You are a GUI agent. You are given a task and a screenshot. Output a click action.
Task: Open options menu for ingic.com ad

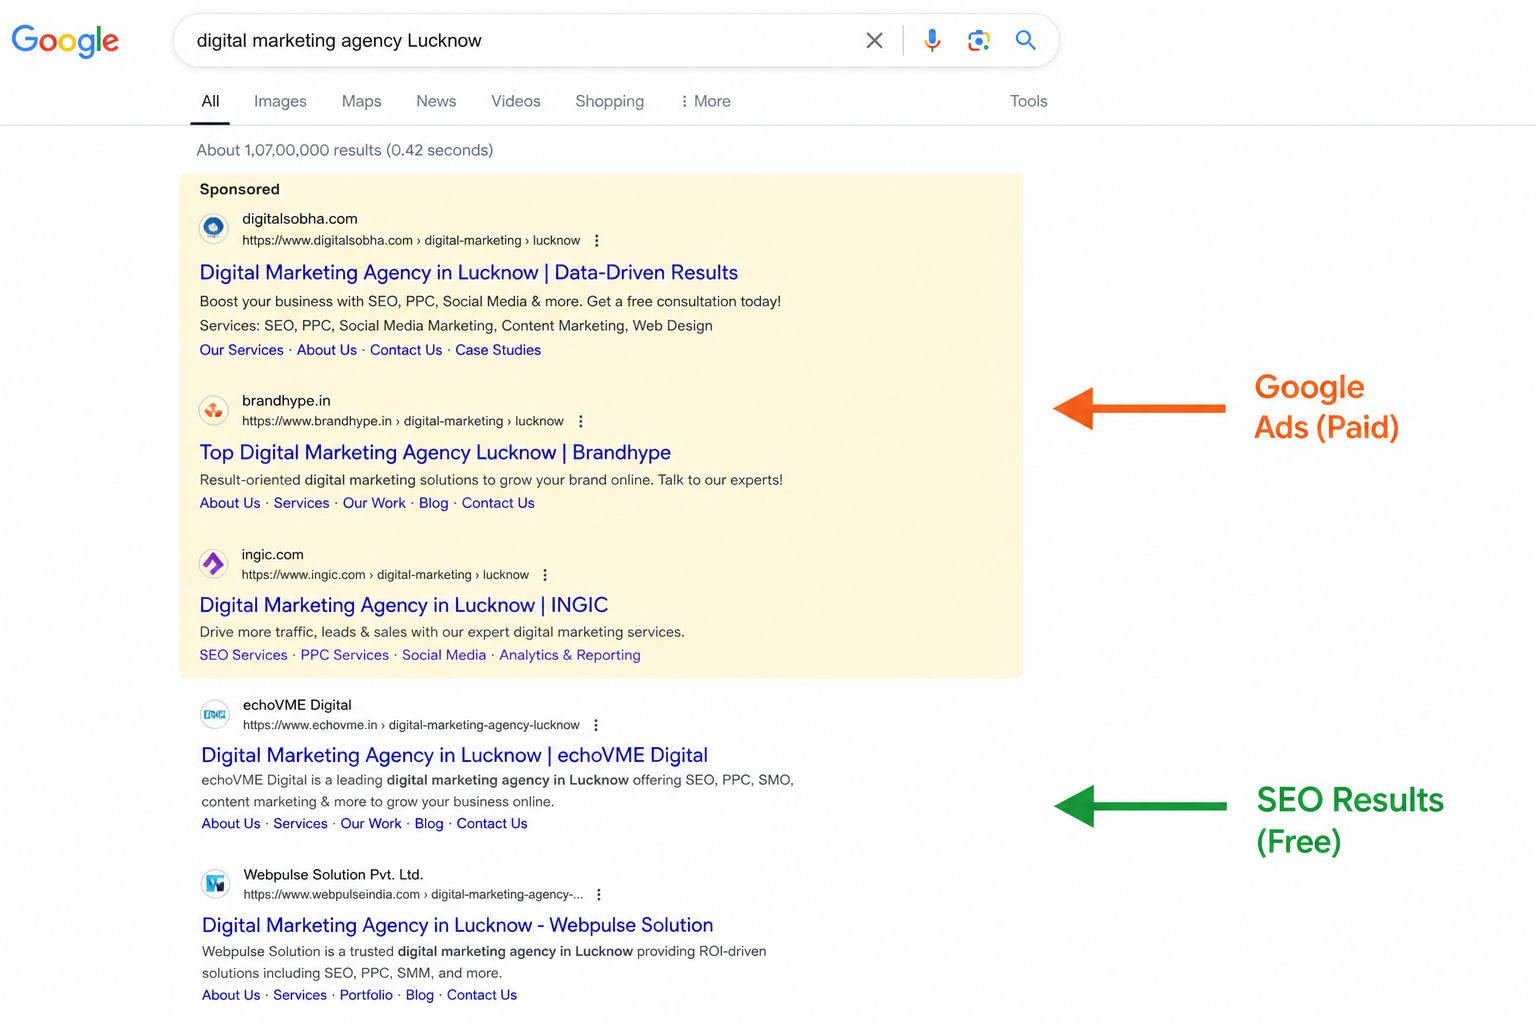[545, 575]
